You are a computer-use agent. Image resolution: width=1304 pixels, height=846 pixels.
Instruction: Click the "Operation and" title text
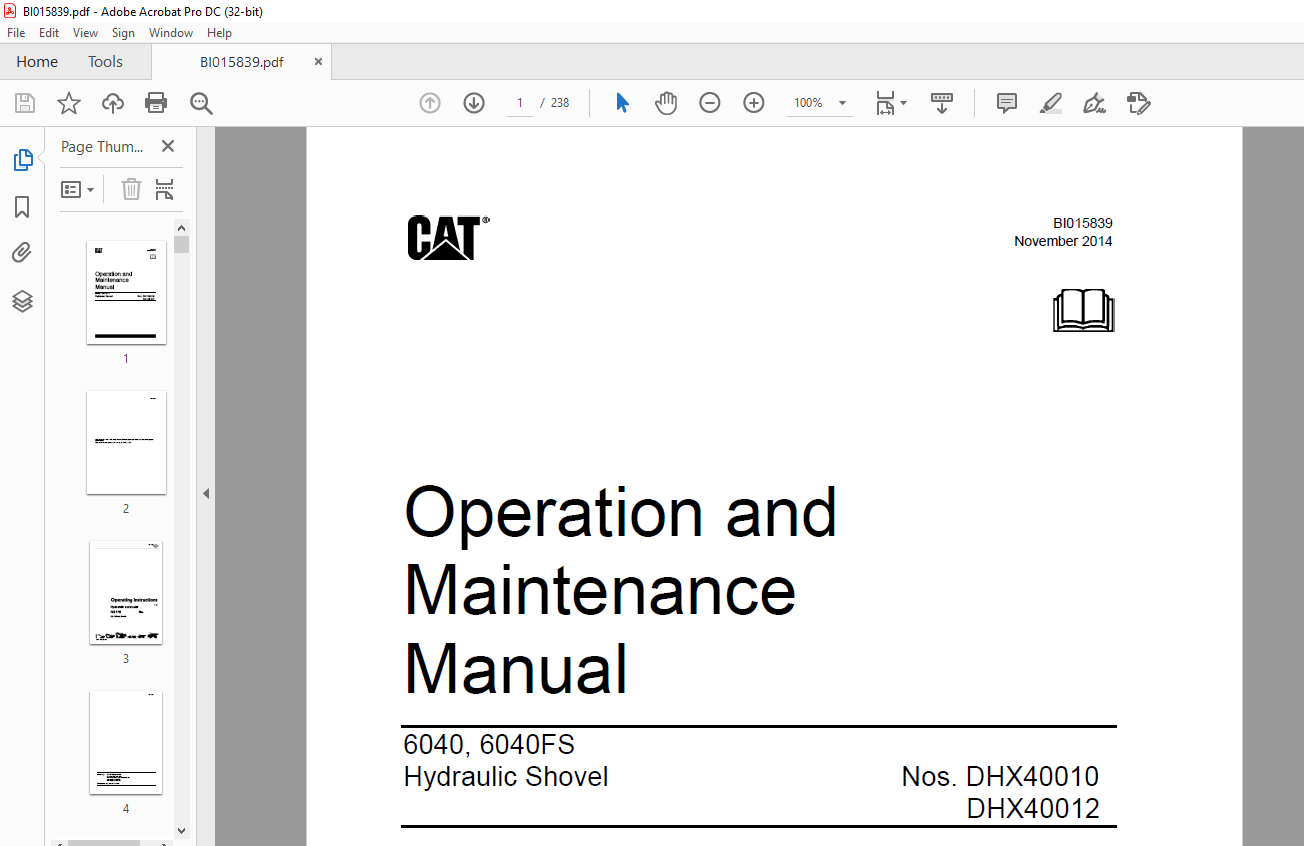pos(620,512)
